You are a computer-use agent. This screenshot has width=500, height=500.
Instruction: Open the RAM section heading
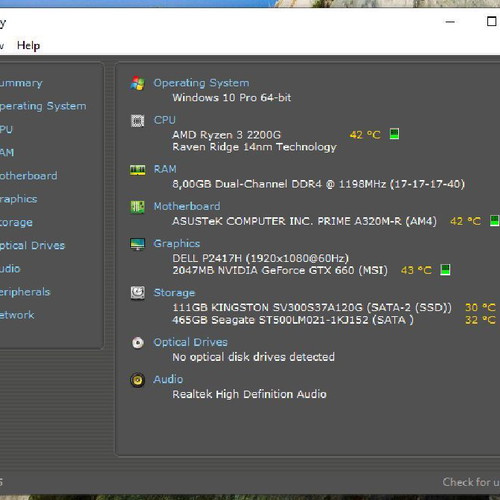tap(165, 169)
